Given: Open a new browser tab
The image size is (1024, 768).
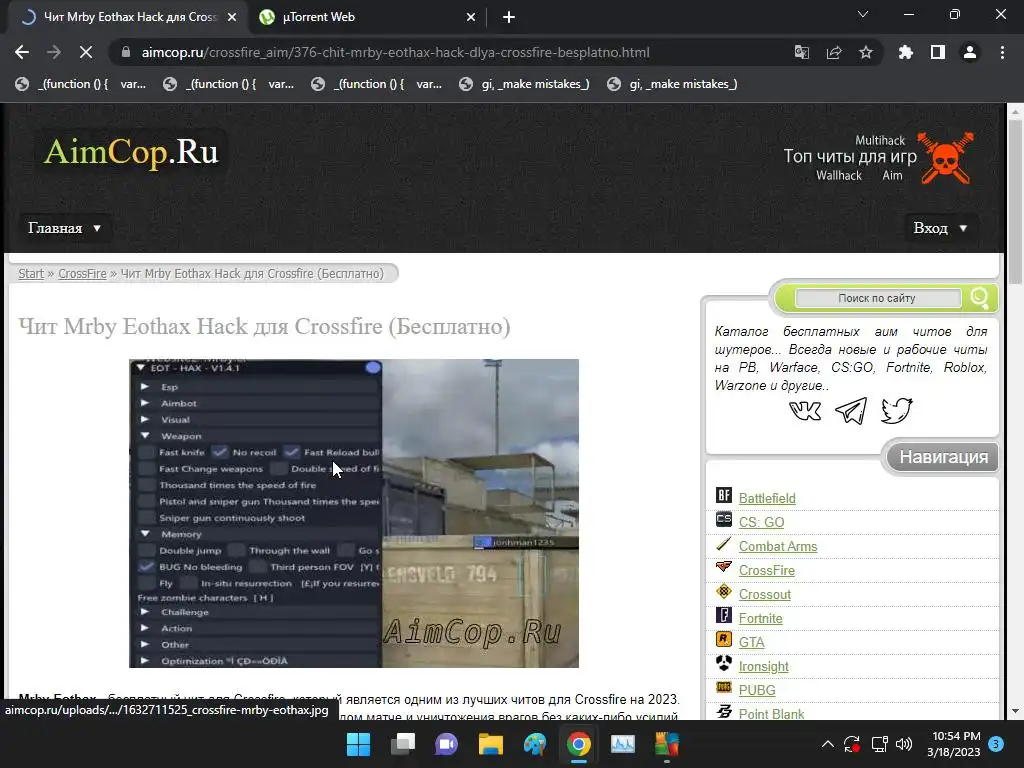Looking at the screenshot, I should pos(509,17).
